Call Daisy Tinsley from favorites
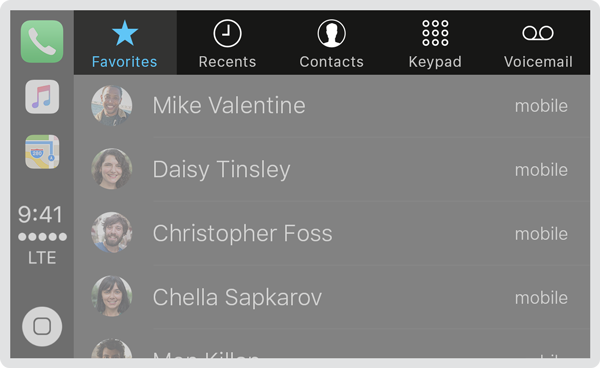Viewport: 600px width, 368px height. (332, 169)
